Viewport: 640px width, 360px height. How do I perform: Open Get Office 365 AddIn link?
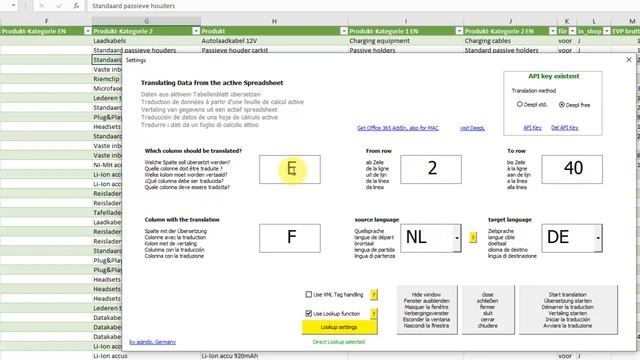pyautogui.click(x=398, y=128)
